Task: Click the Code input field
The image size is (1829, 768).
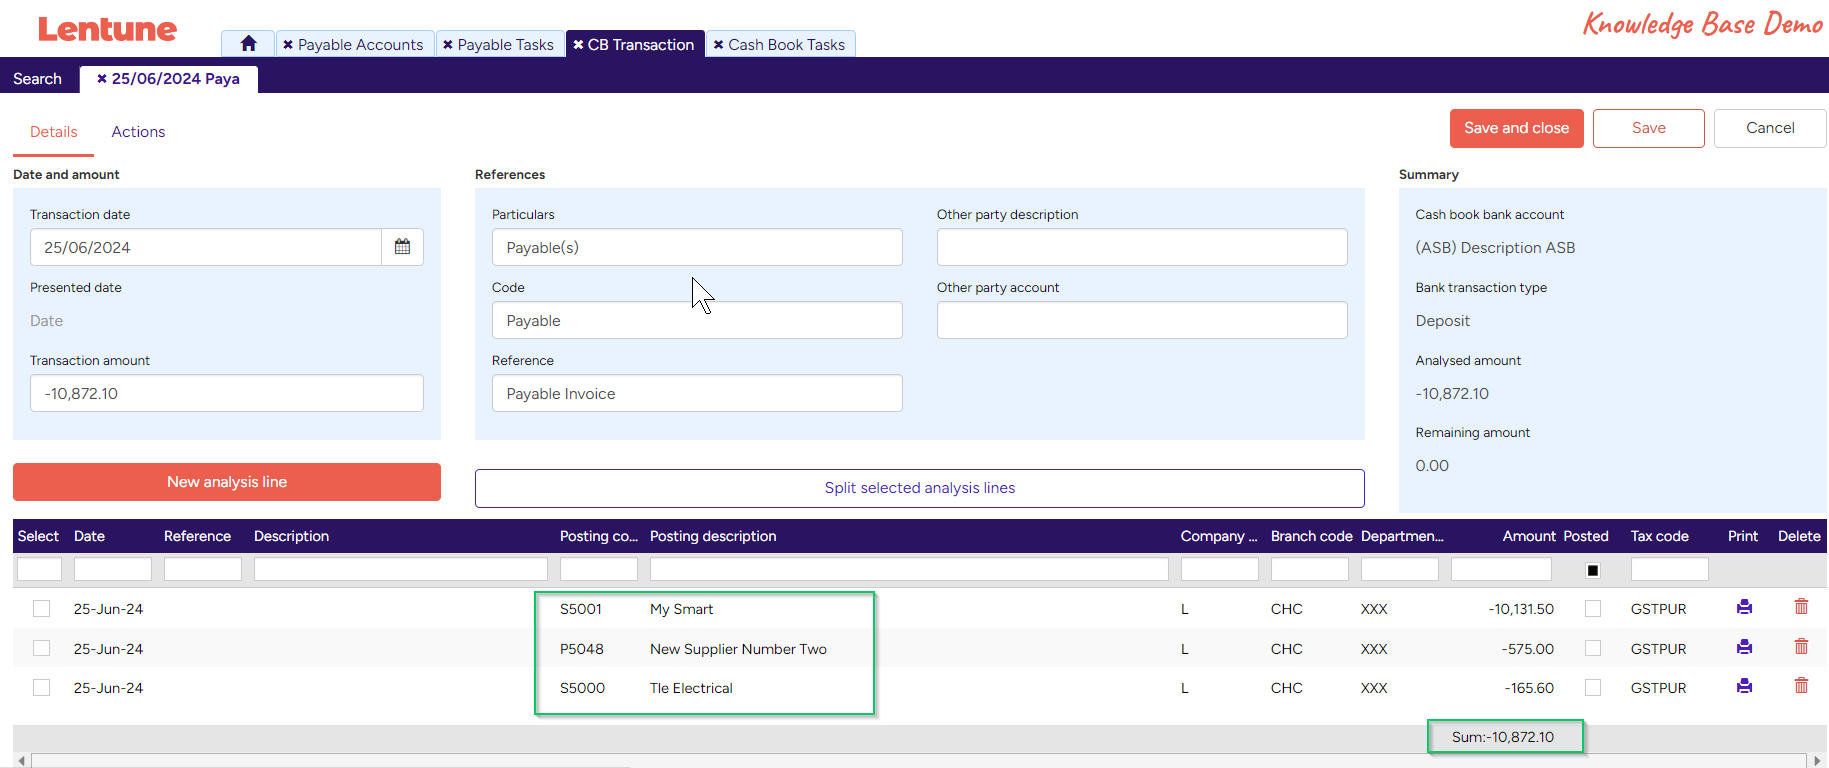Action: [x=697, y=320]
